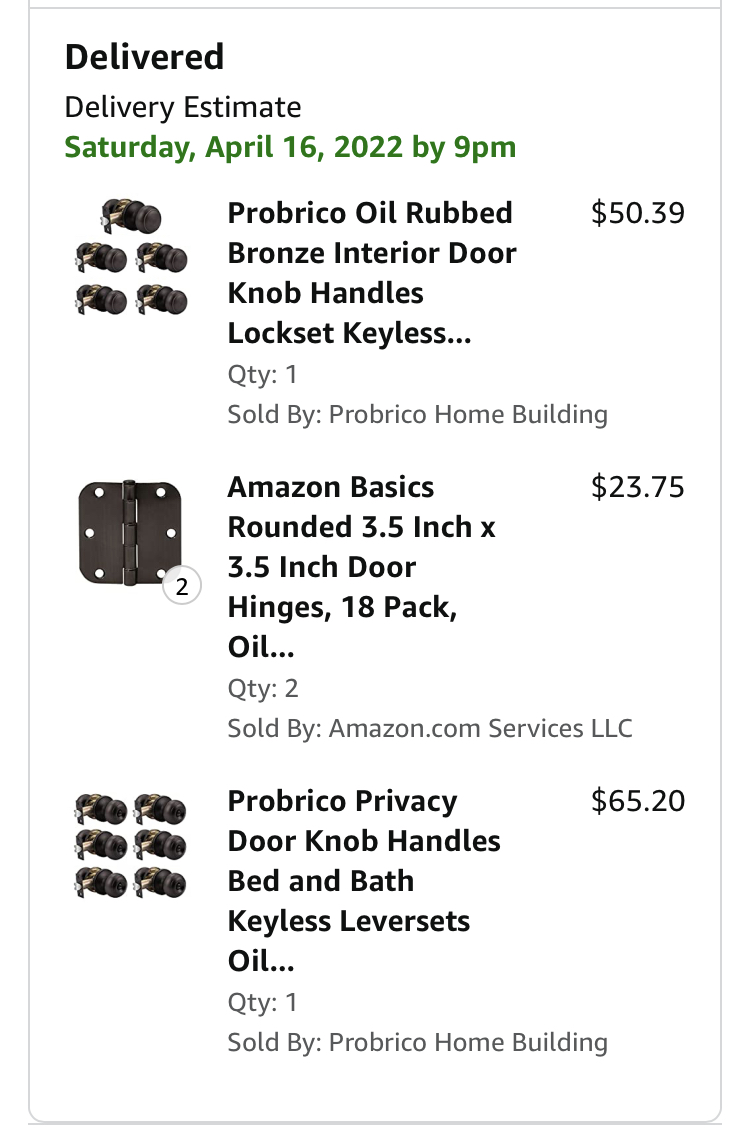Viewport: 750px width, 1131px height.
Task: Open the Probrico Privacy door knobs product image
Action: coord(130,845)
